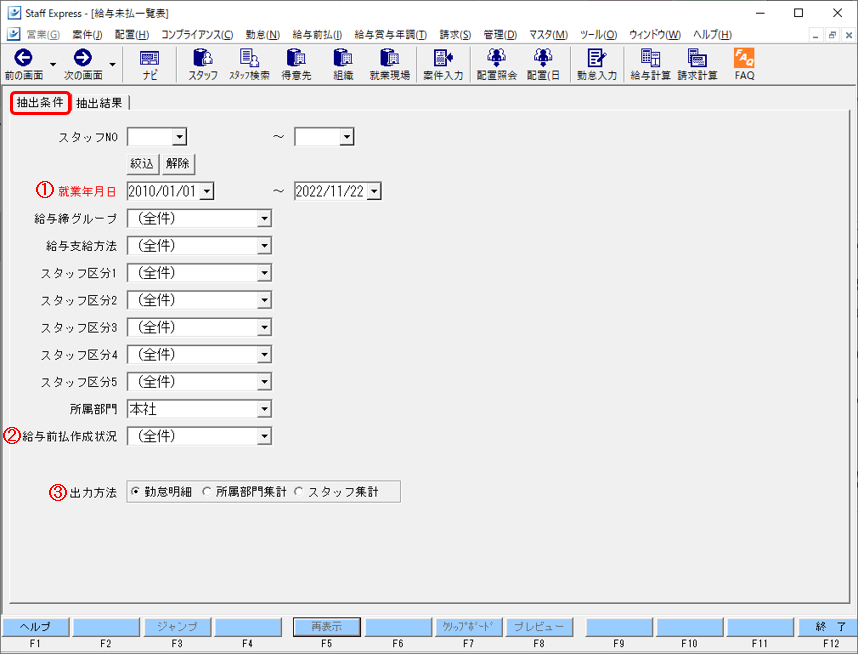Click the クリップボード F7 button
The image size is (858, 654).
468,627
